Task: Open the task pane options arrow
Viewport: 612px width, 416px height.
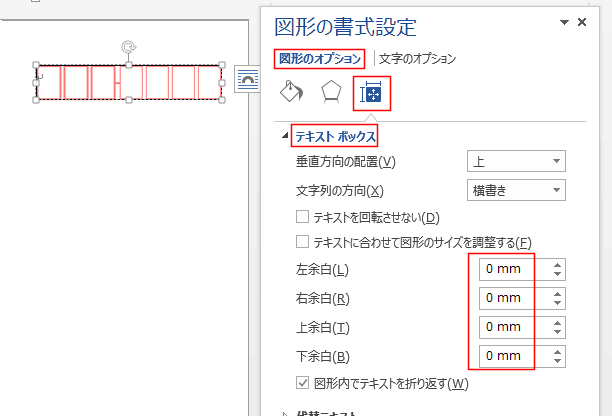Action: [579, 22]
